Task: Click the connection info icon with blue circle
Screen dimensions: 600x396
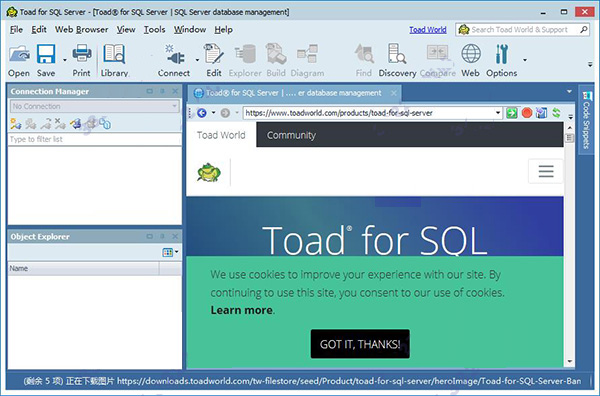Action: point(105,124)
